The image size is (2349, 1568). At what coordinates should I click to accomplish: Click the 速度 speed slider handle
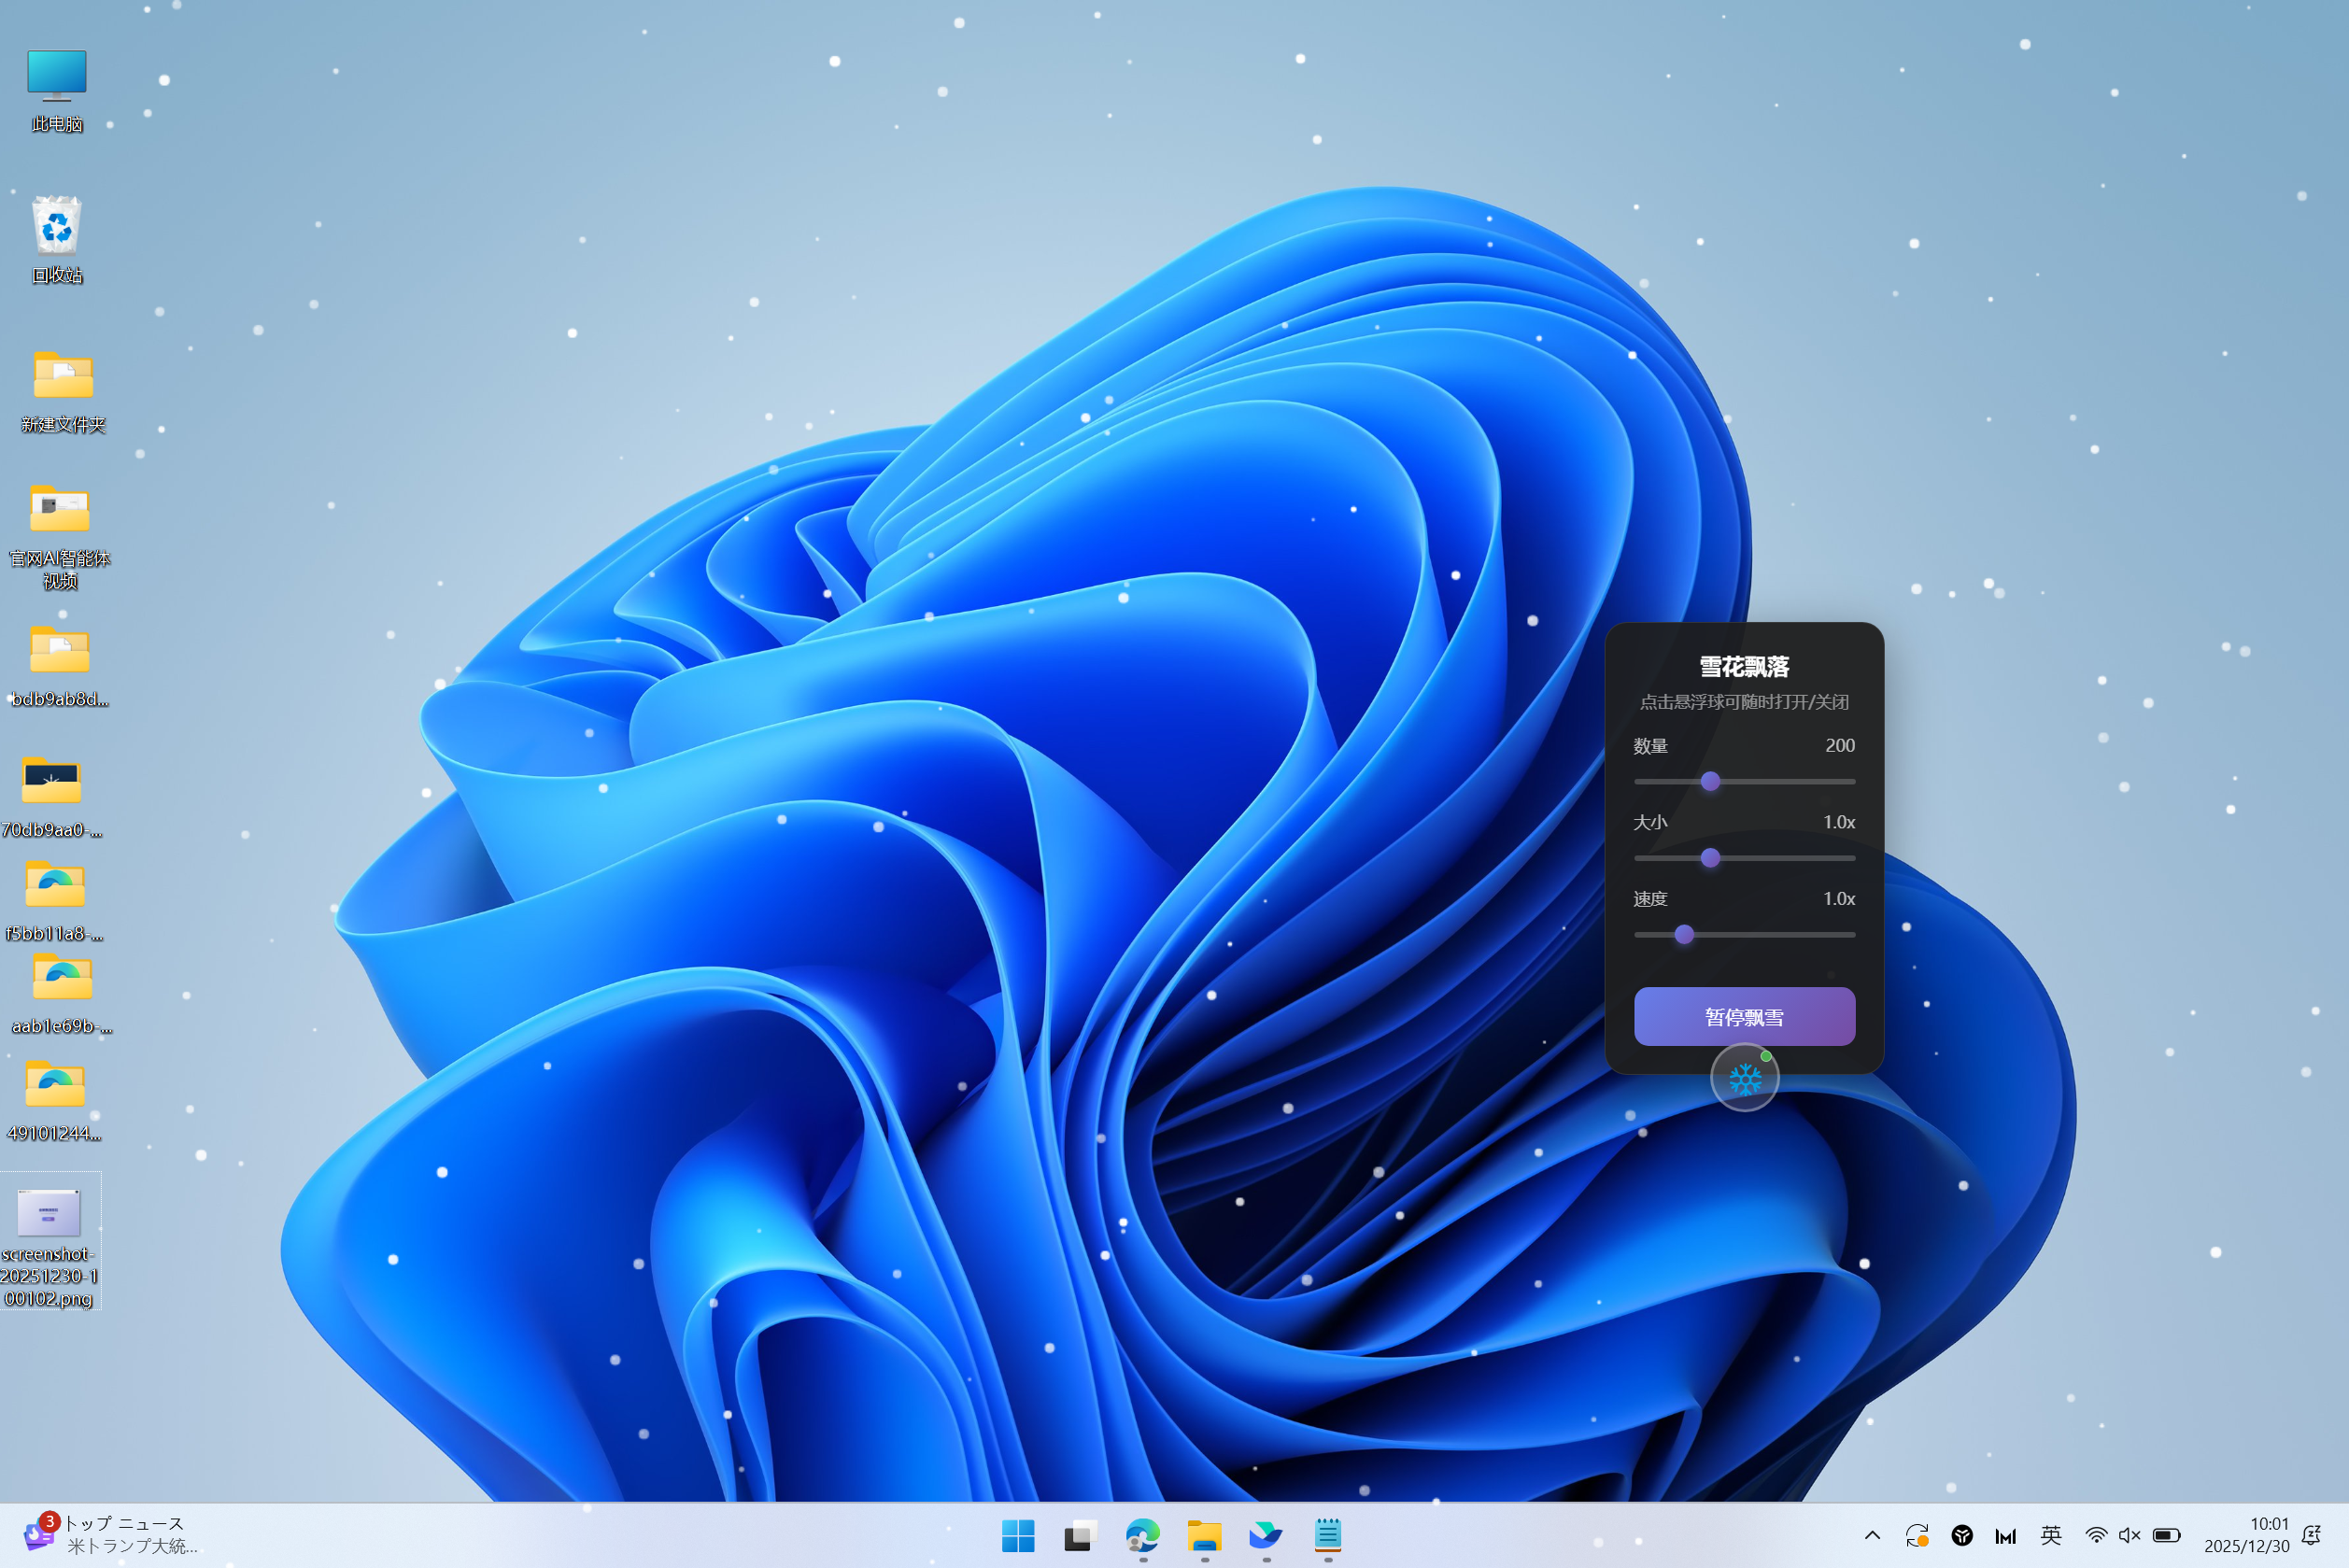coord(1684,934)
